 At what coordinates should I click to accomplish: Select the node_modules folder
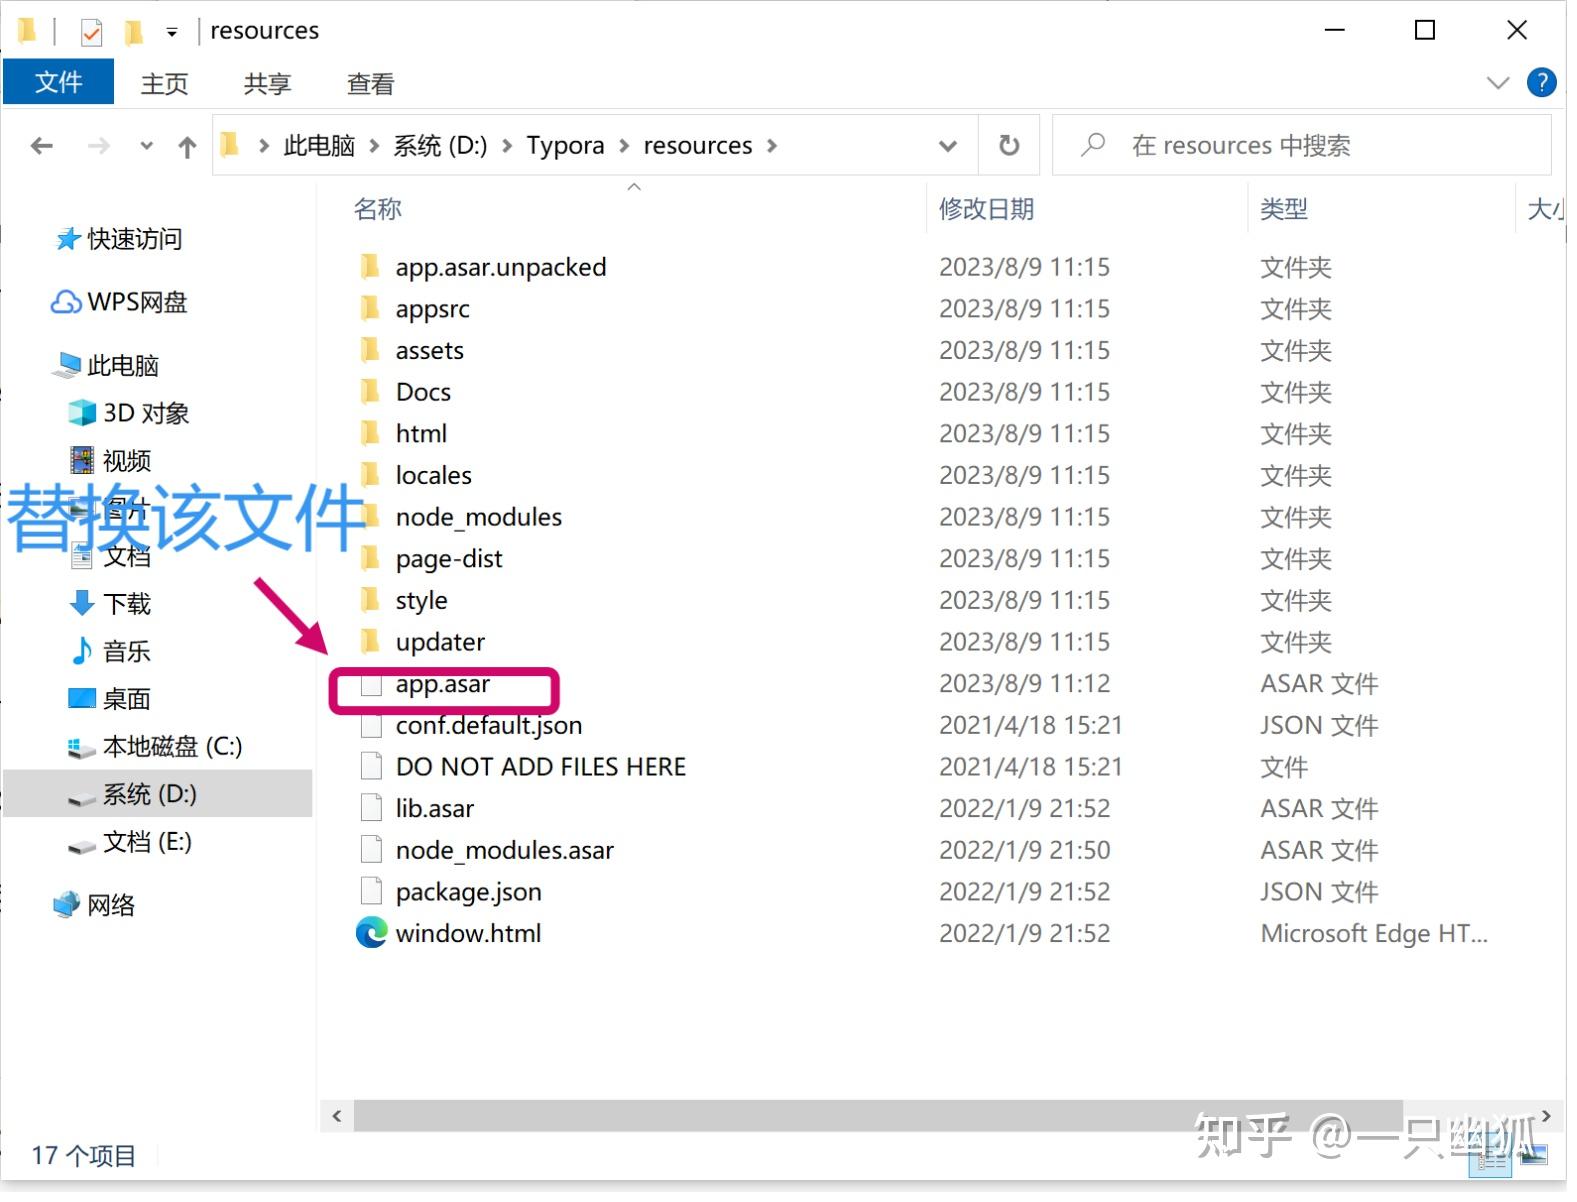point(479,517)
